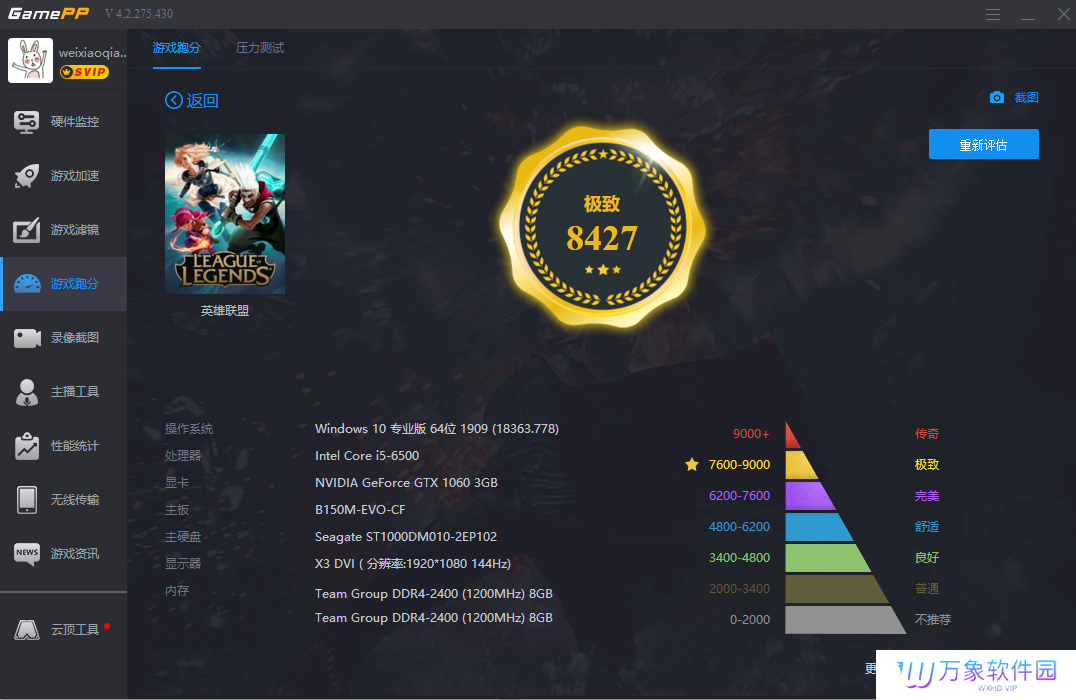Click the SVIP badge
This screenshot has height=700, width=1076.
[84, 72]
